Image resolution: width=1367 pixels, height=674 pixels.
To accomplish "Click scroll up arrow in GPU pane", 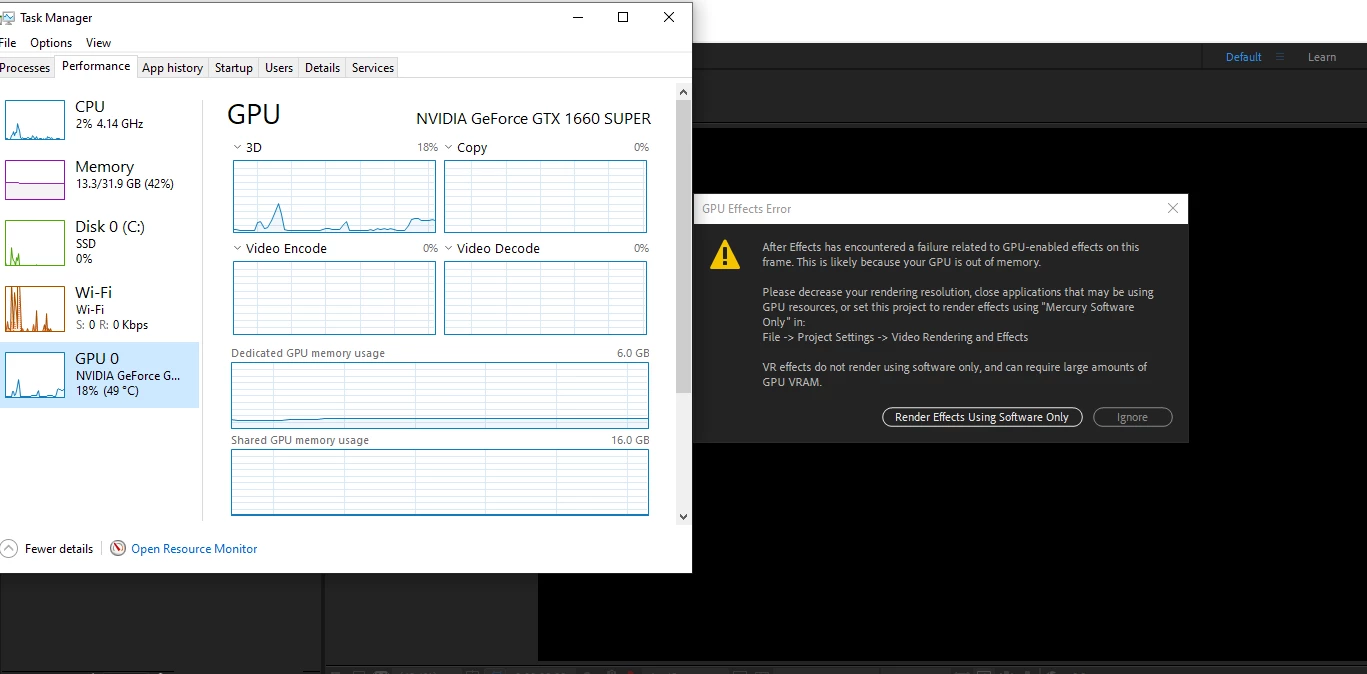I will point(684,91).
